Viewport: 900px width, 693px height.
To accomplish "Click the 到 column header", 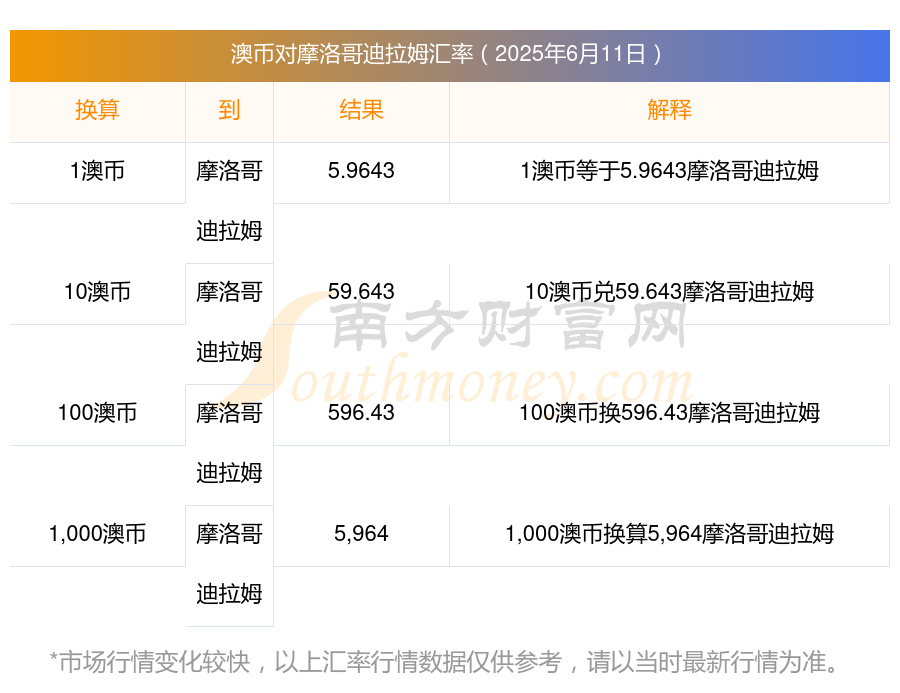I will [229, 110].
